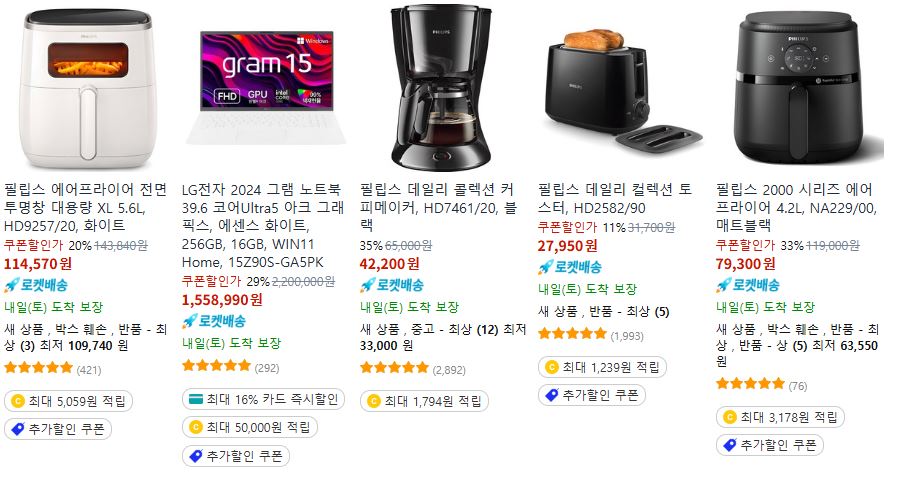The width and height of the screenshot is (898, 481).
Task: Open the HD7461/20 coffee maker title
Action: tap(438, 207)
